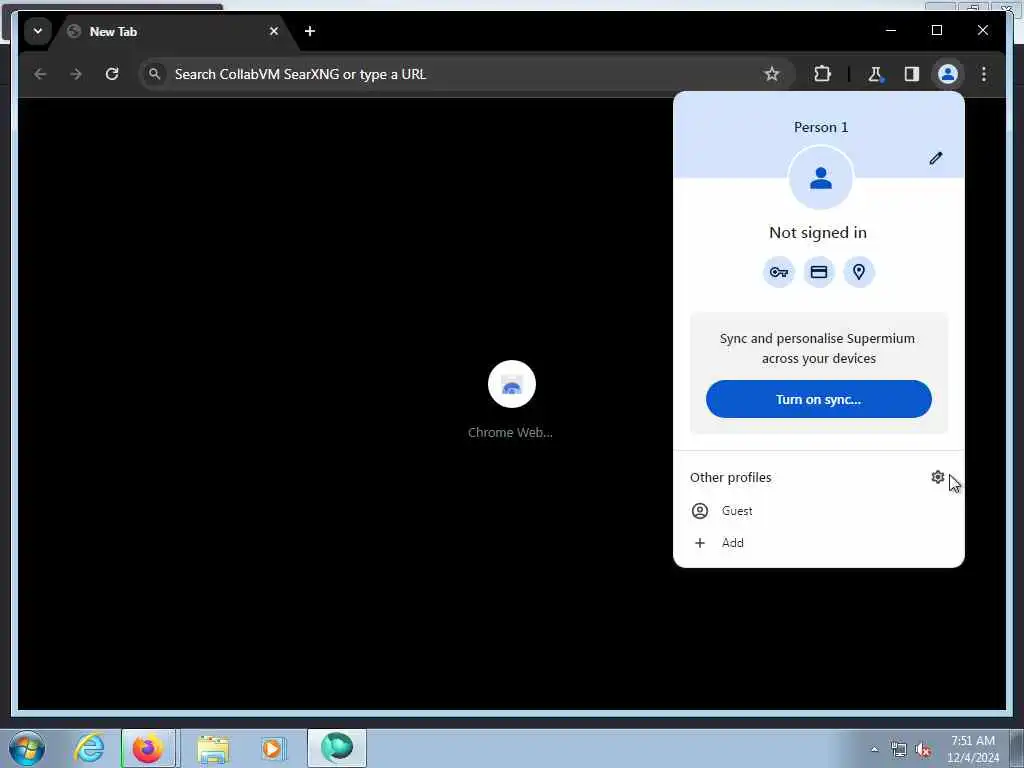Switch to Firefox in taskbar

tap(148, 748)
